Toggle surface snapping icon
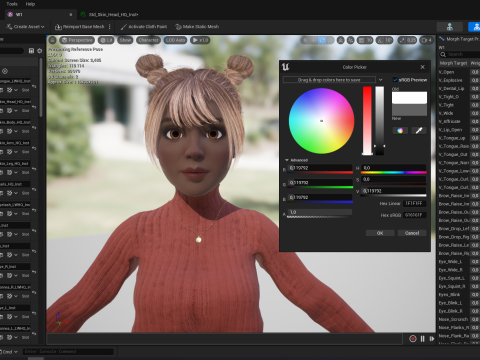Image resolution: width=480 pixels, height=360 pixels. click(x=351, y=40)
